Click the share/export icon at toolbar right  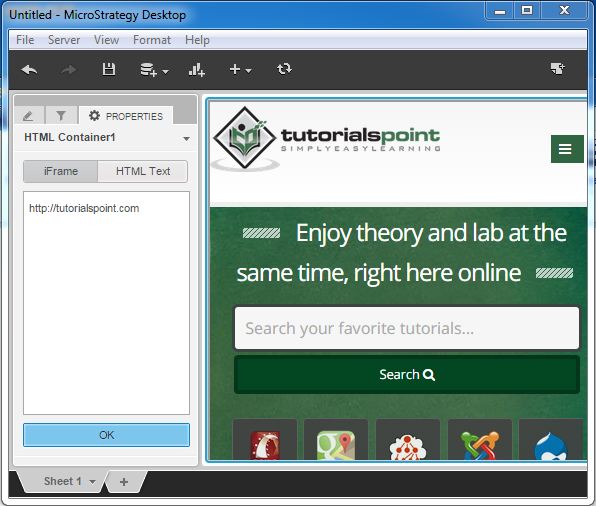[x=558, y=69]
